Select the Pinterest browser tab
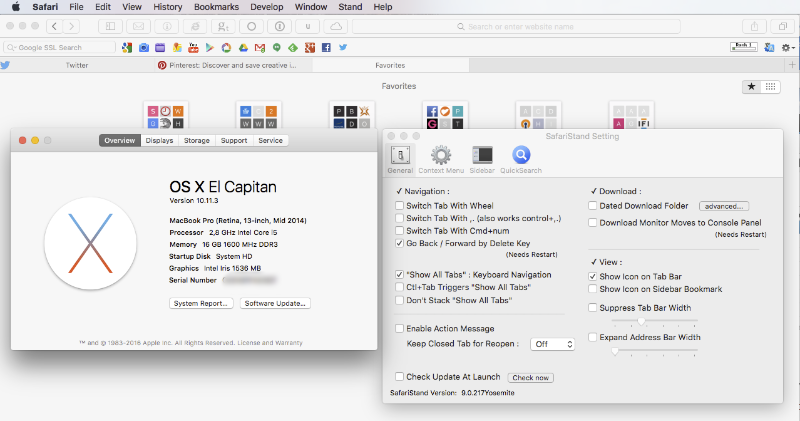This screenshot has height=421, width=800. point(234,65)
